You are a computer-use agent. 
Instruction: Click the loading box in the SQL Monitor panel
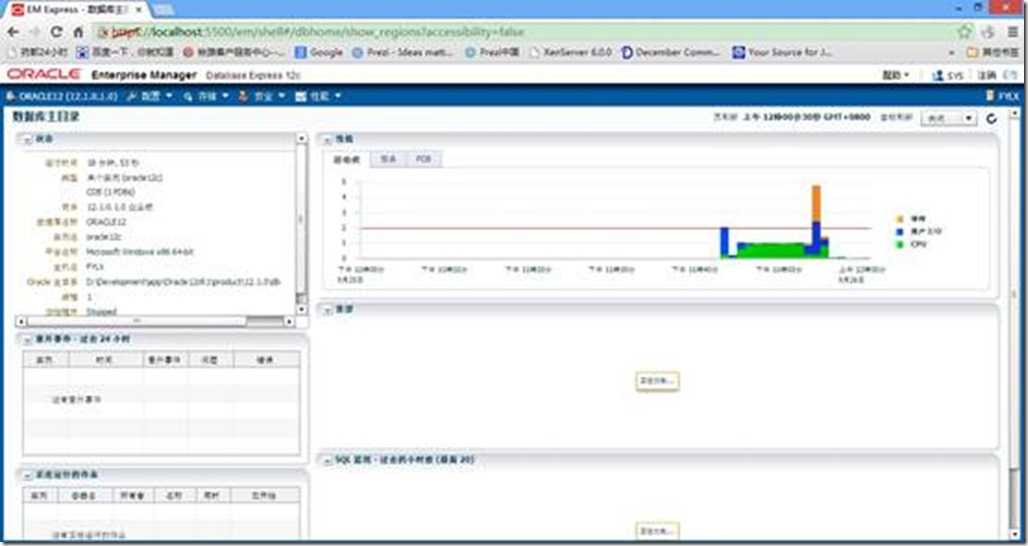658,530
